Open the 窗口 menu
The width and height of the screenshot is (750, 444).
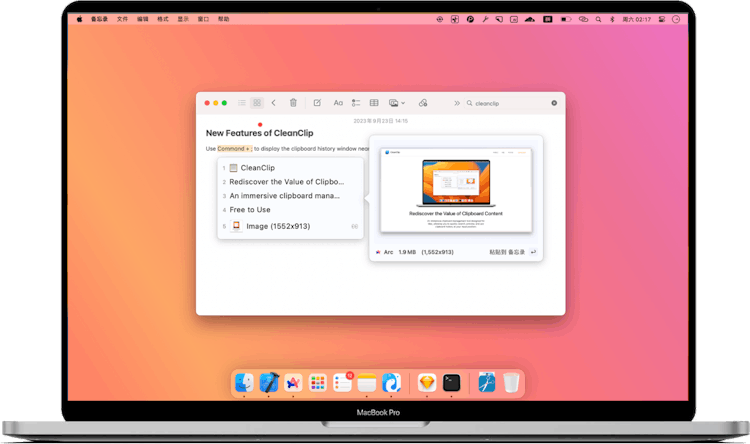click(203, 19)
